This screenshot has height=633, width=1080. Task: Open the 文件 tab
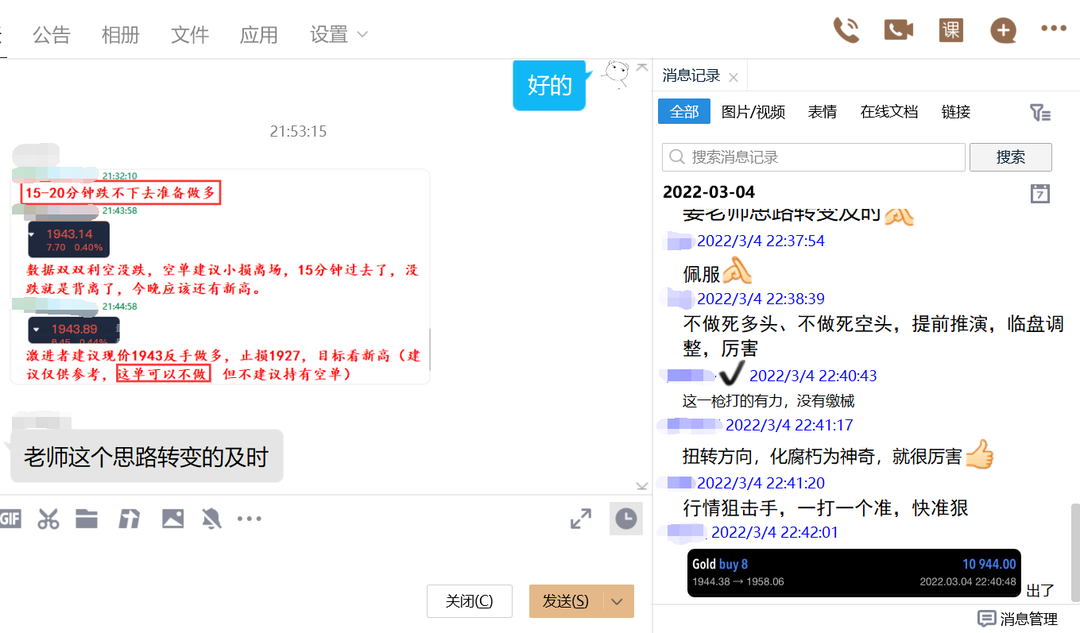click(x=189, y=34)
